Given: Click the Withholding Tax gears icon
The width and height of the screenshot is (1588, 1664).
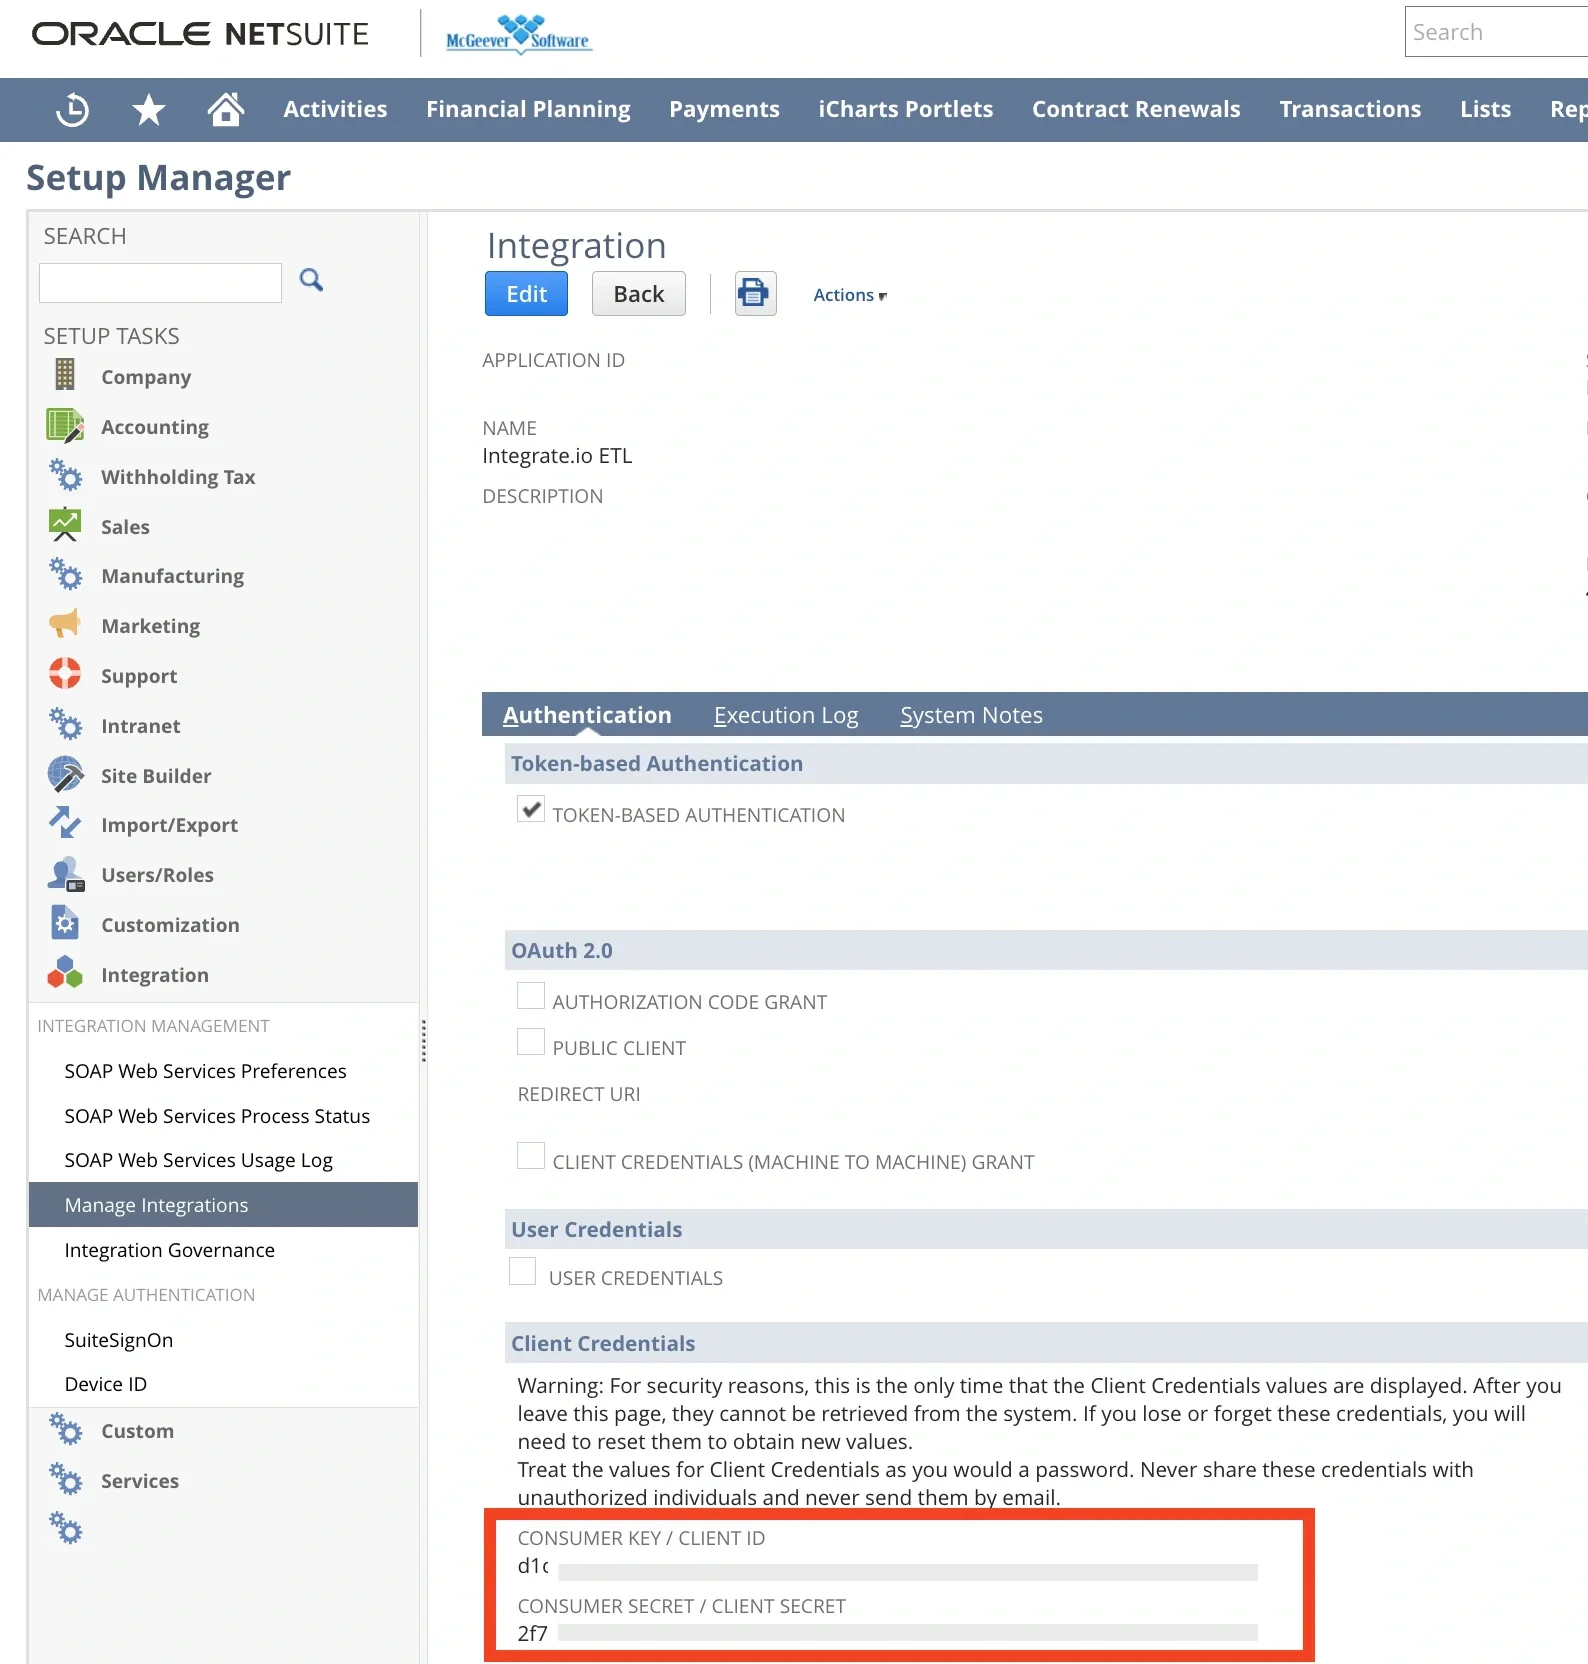Looking at the screenshot, I should (x=65, y=474).
